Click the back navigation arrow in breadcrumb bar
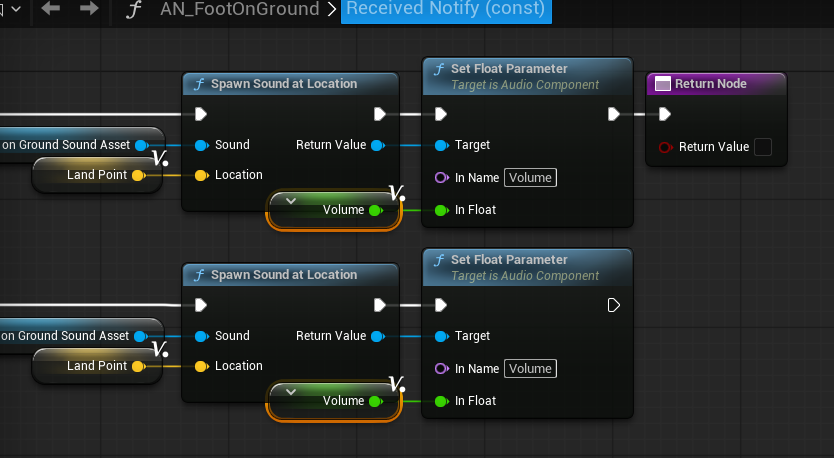Viewport: 834px width, 458px height. coord(51,9)
